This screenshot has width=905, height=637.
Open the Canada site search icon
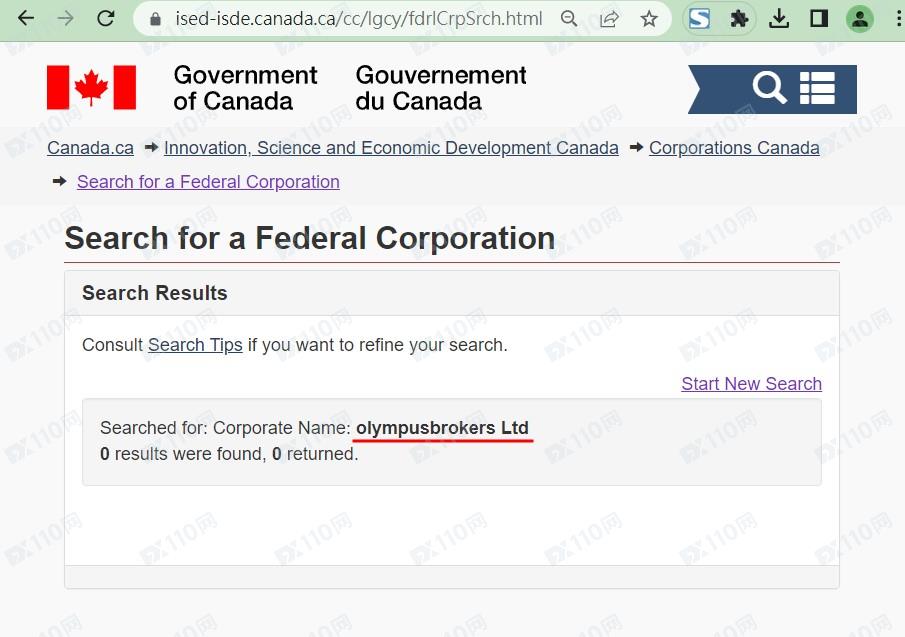click(769, 88)
